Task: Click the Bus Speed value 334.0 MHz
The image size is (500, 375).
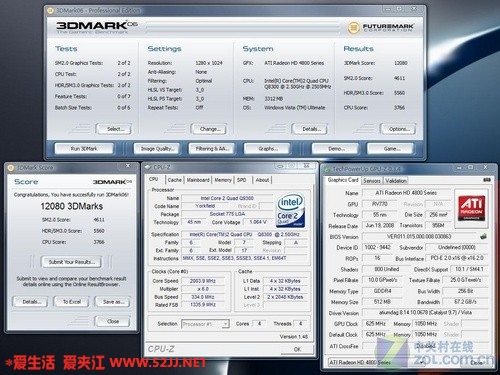Action: 203,297
